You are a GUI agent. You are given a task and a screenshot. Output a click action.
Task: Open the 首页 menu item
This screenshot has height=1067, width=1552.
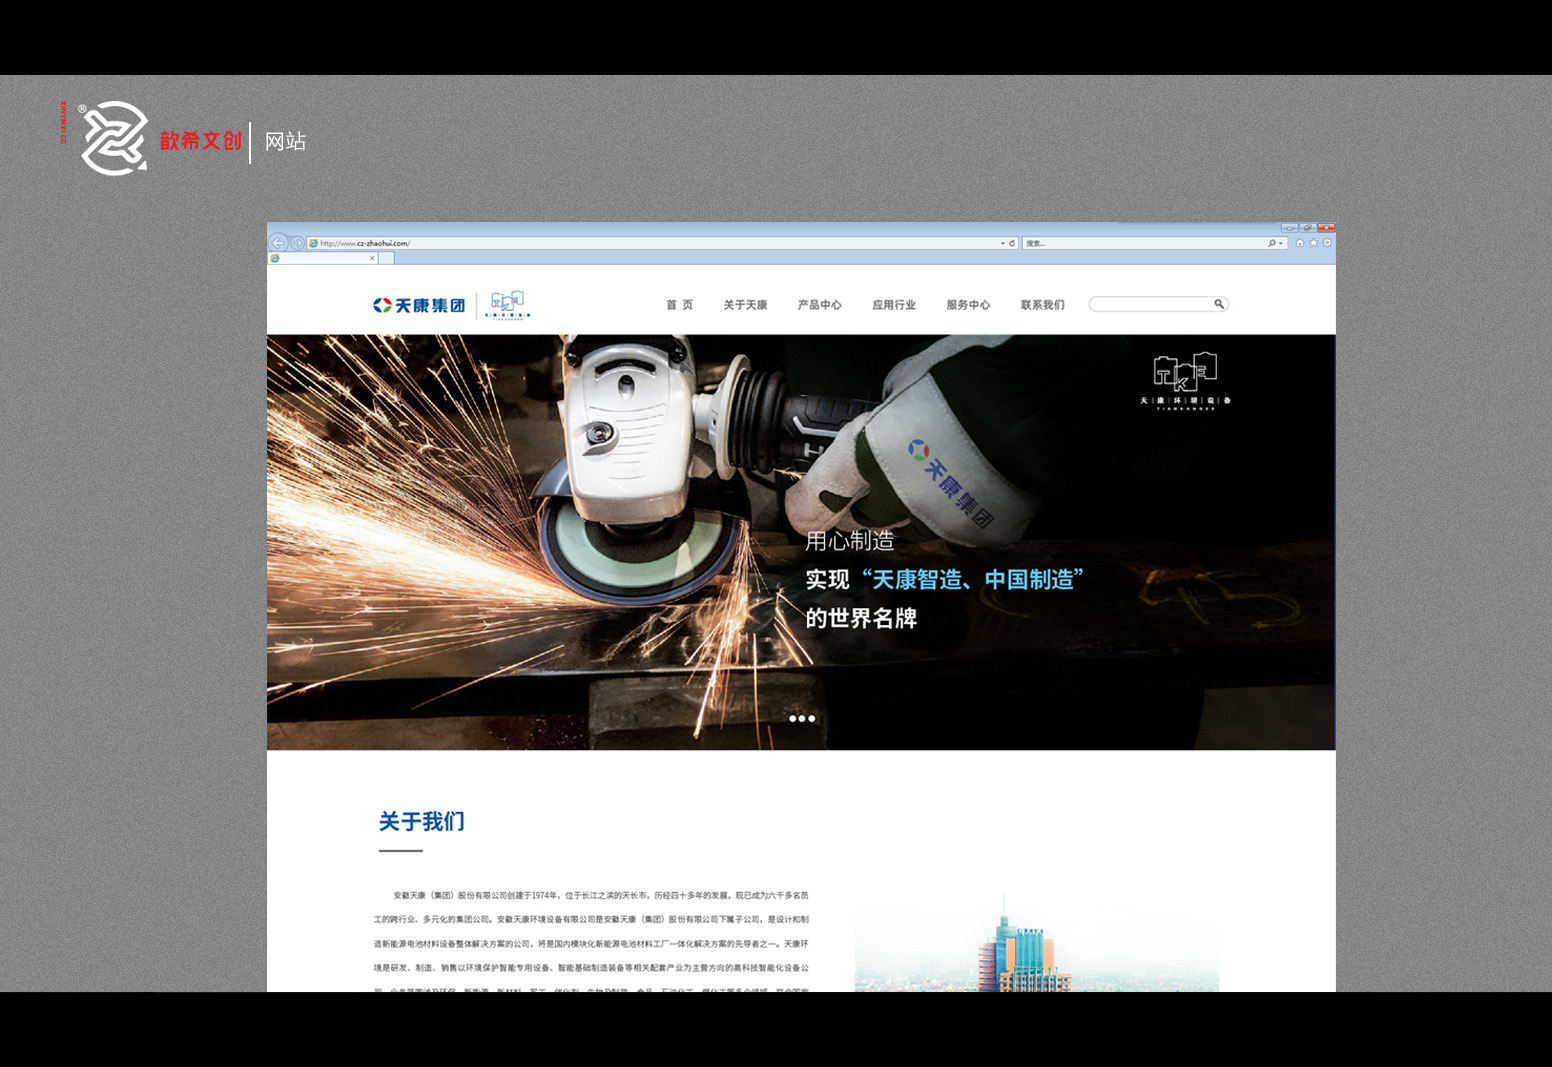(680, 305)
